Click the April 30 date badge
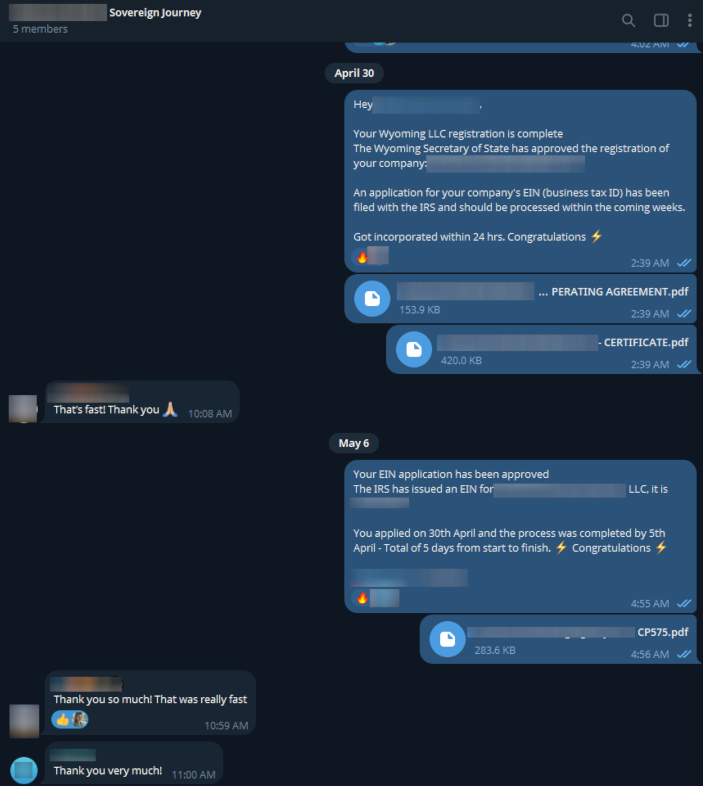The image size is (703, 786). 354,73
